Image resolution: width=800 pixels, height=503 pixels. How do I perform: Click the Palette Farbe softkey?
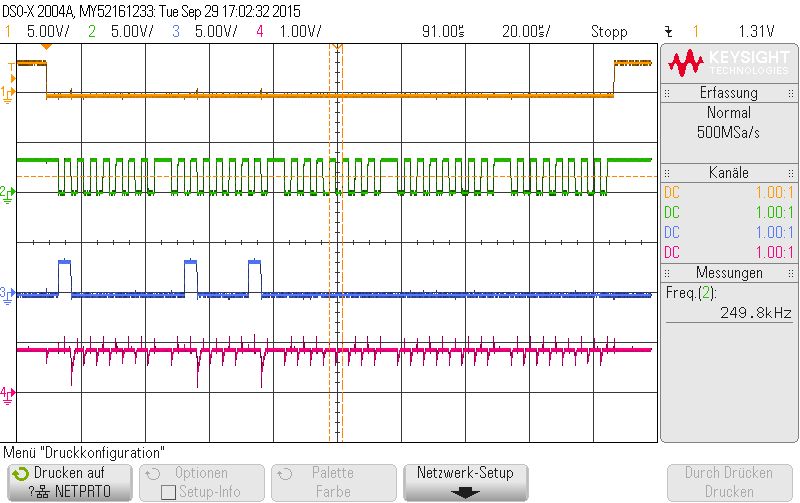point(334,482)
